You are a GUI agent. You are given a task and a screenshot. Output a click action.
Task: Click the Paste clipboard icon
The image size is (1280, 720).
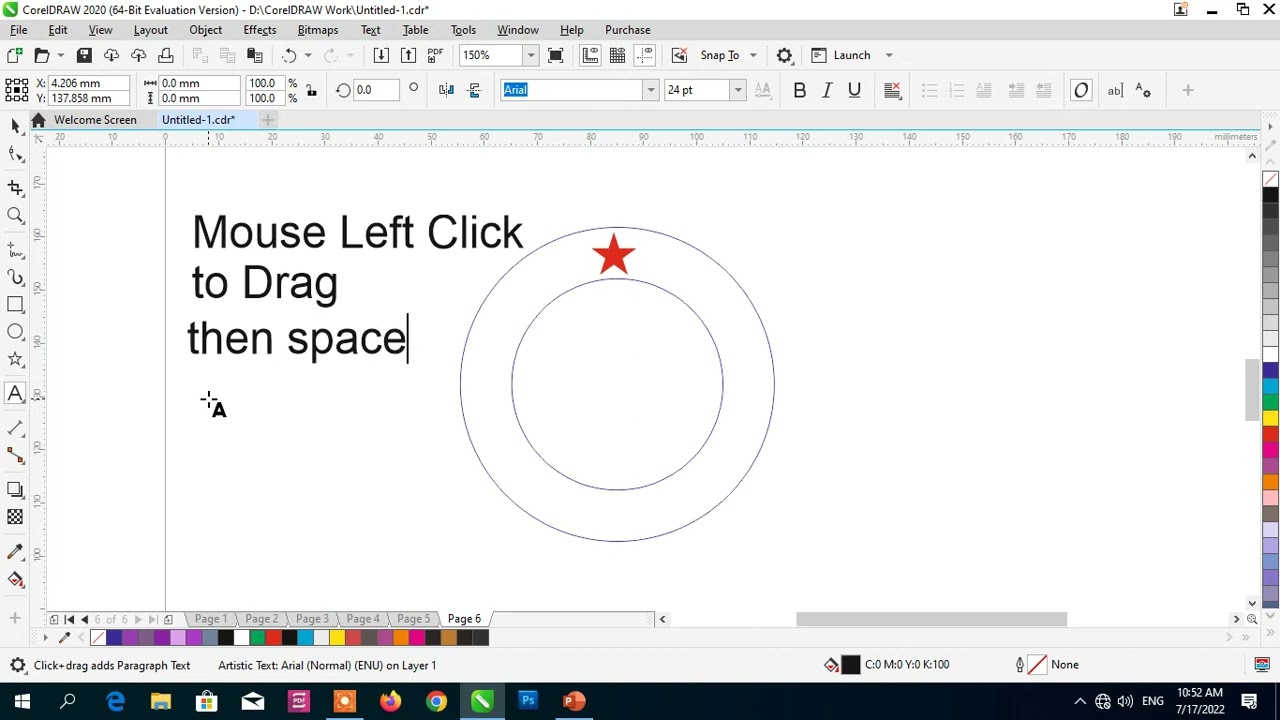(x=255, y=55)
